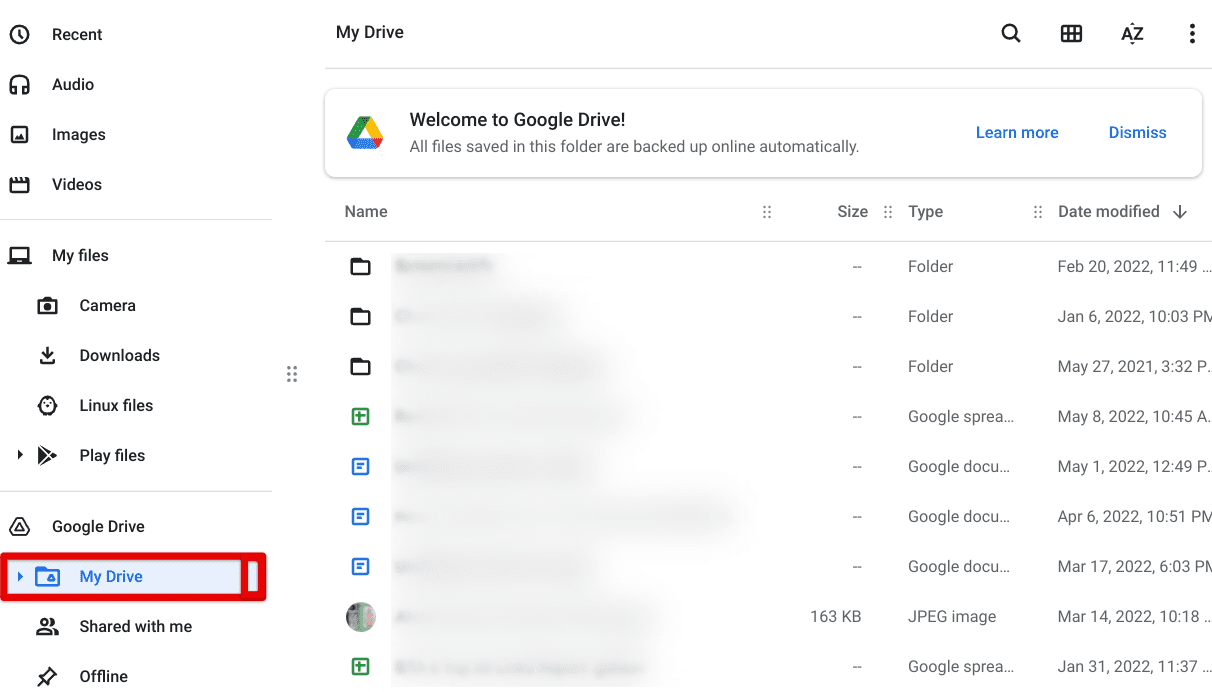Screen dimensions: 1212x692
Task: Sort by the Size column header
Action: 853,211
